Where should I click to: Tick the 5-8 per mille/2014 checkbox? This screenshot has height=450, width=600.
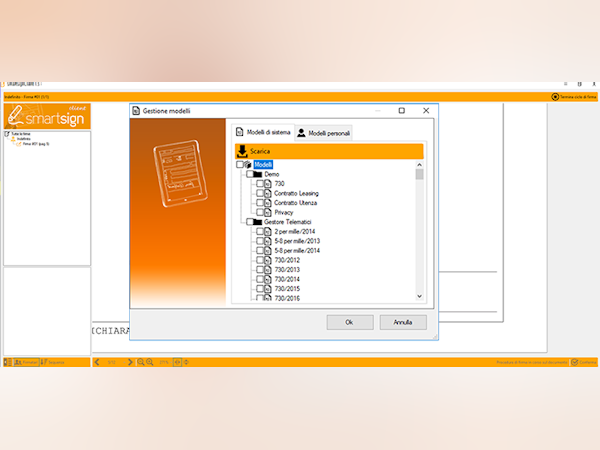[260, 251]
